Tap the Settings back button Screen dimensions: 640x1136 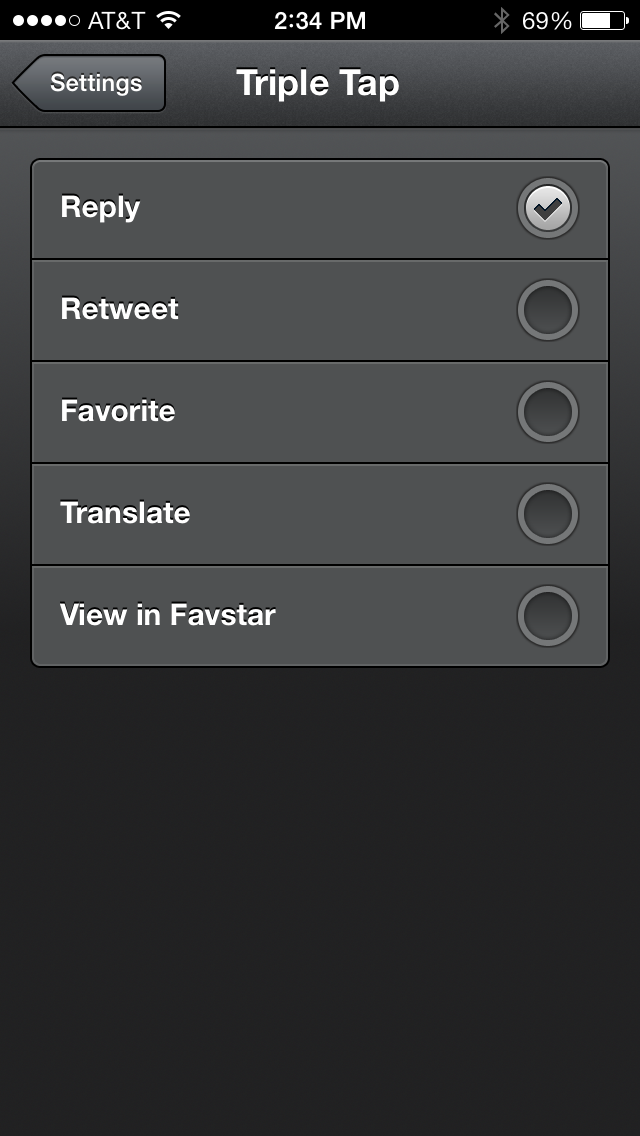point(90,83)
